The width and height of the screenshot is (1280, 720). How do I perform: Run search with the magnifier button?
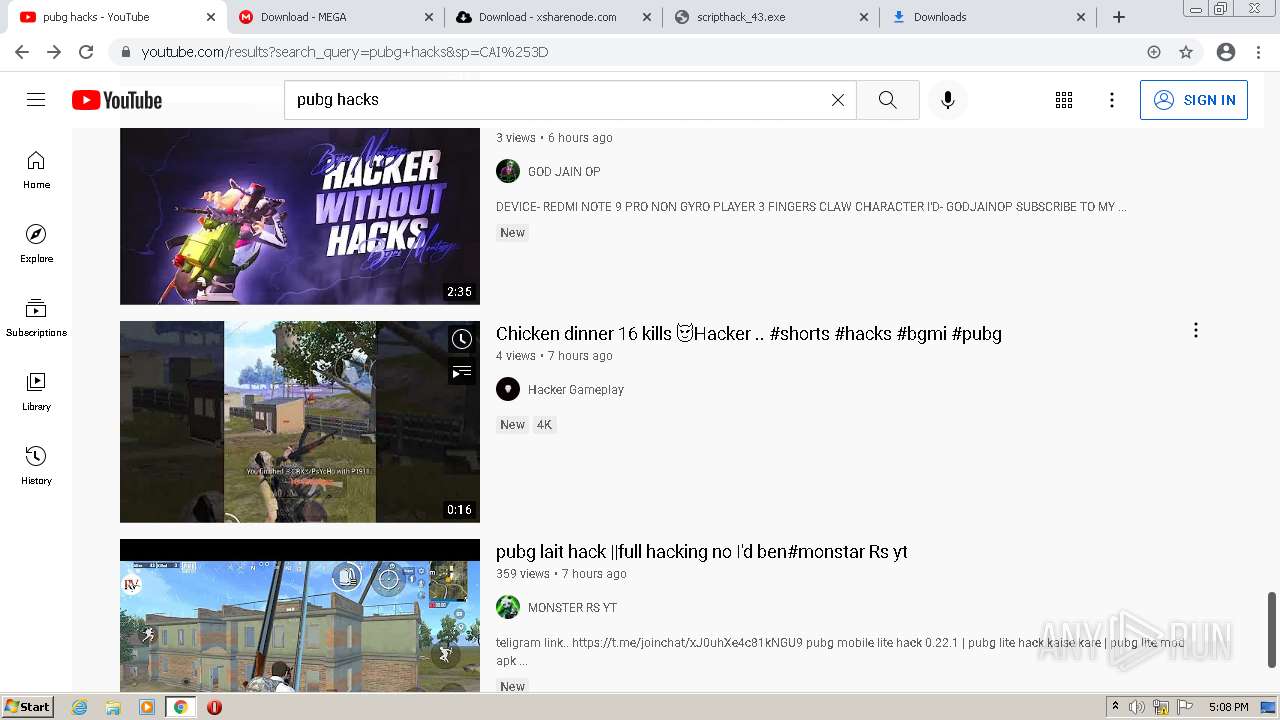point(887,100)
